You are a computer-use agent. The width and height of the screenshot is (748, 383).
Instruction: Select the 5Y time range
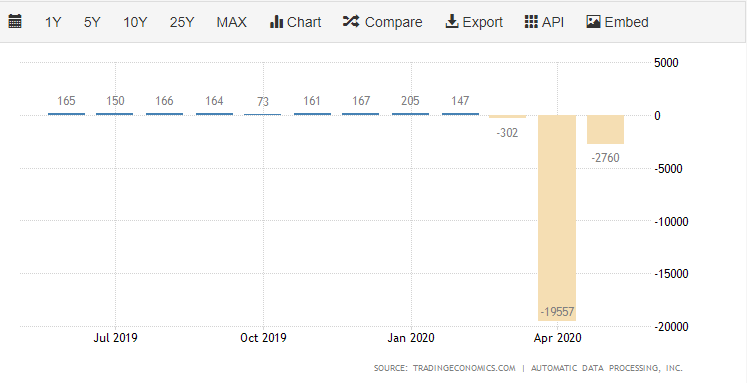coord(92,22)
